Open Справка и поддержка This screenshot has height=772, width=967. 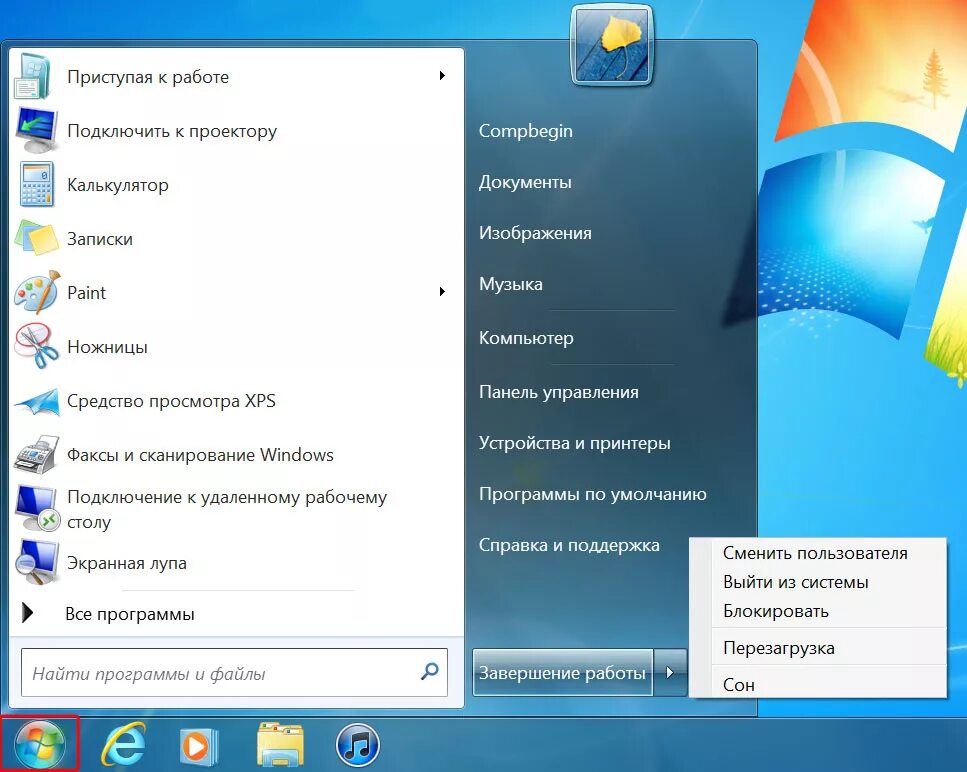(x=569, y=545)
